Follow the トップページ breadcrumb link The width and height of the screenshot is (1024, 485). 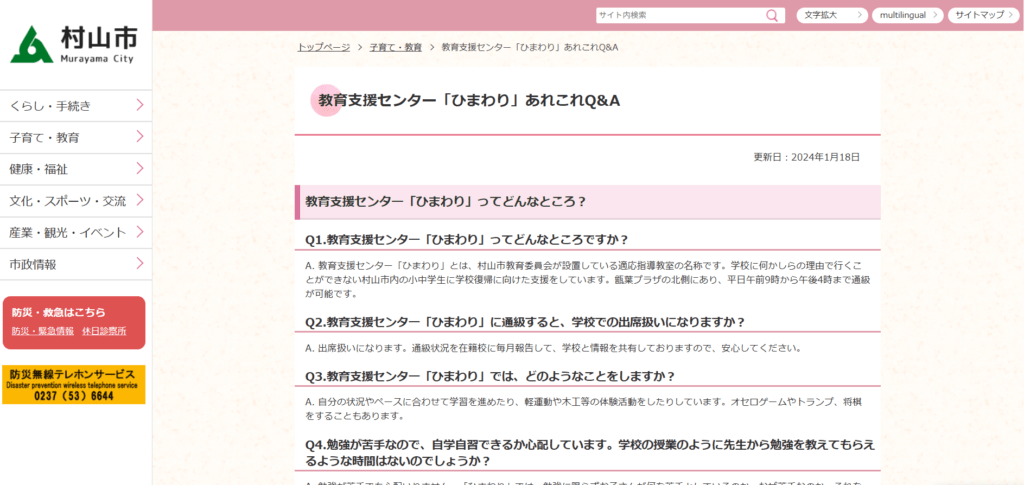tap(323, 48)
